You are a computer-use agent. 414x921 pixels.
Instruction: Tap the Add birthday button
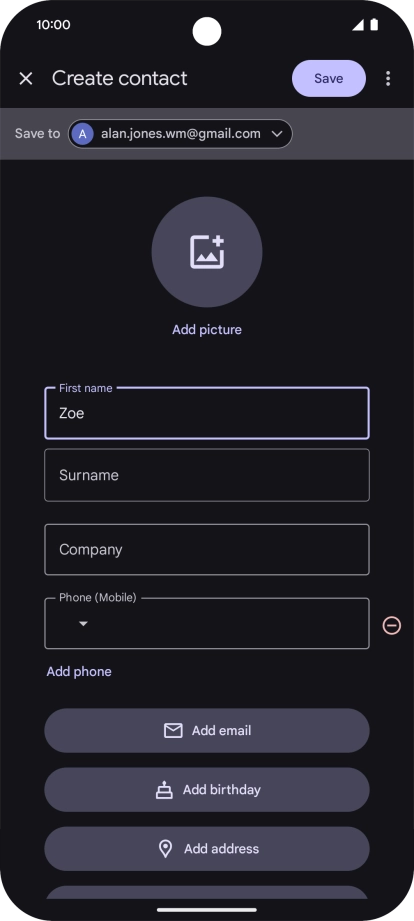tap(207, 790)
